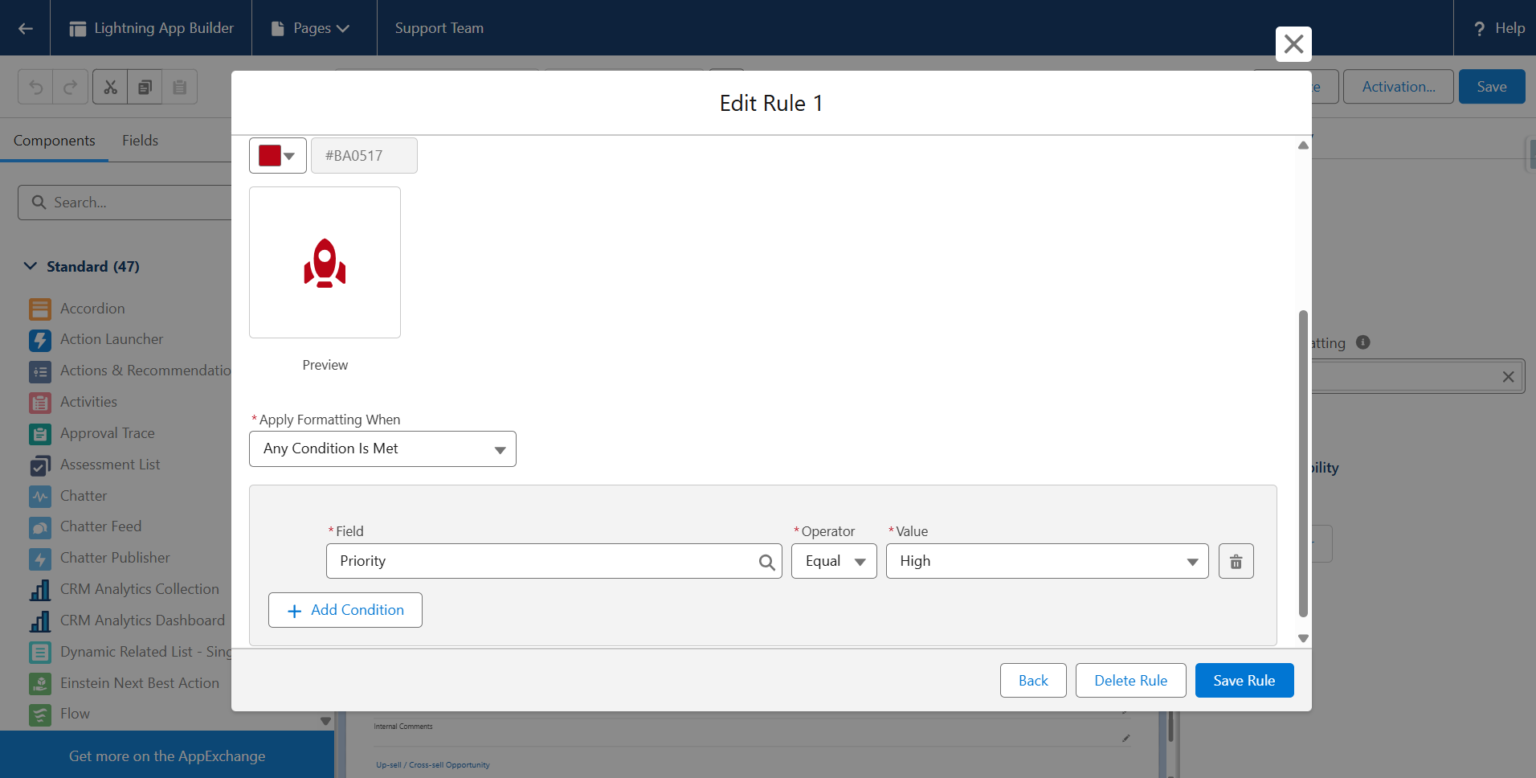Select the Flow component icon
The image size is (1536, 778).
(x=40, y=714)
